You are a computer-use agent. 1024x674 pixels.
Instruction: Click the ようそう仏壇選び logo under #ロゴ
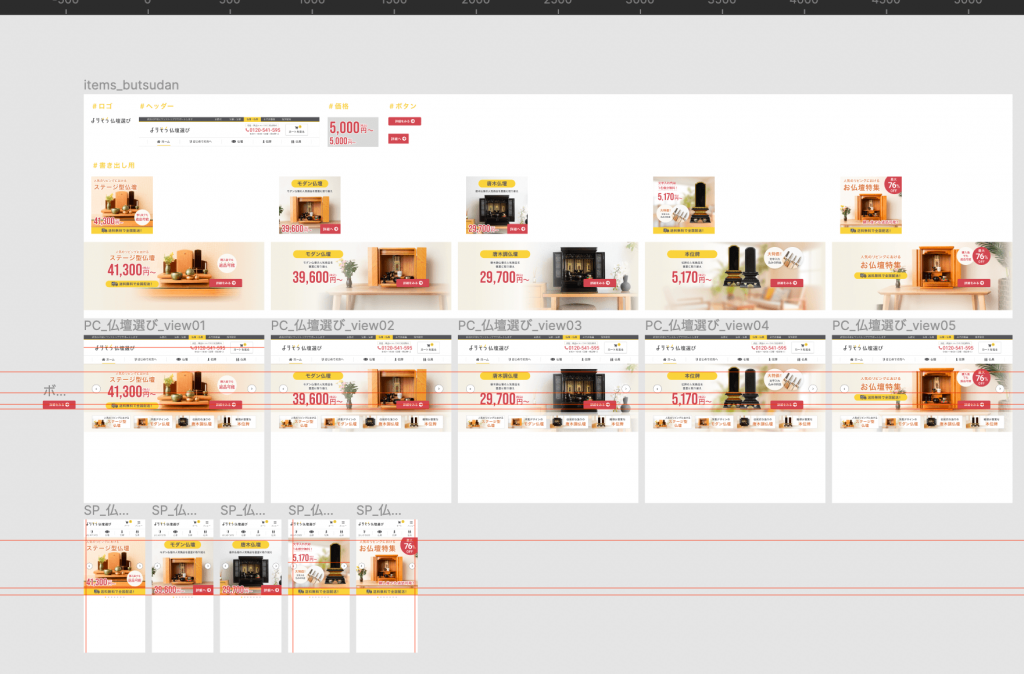tap(110, 120)
